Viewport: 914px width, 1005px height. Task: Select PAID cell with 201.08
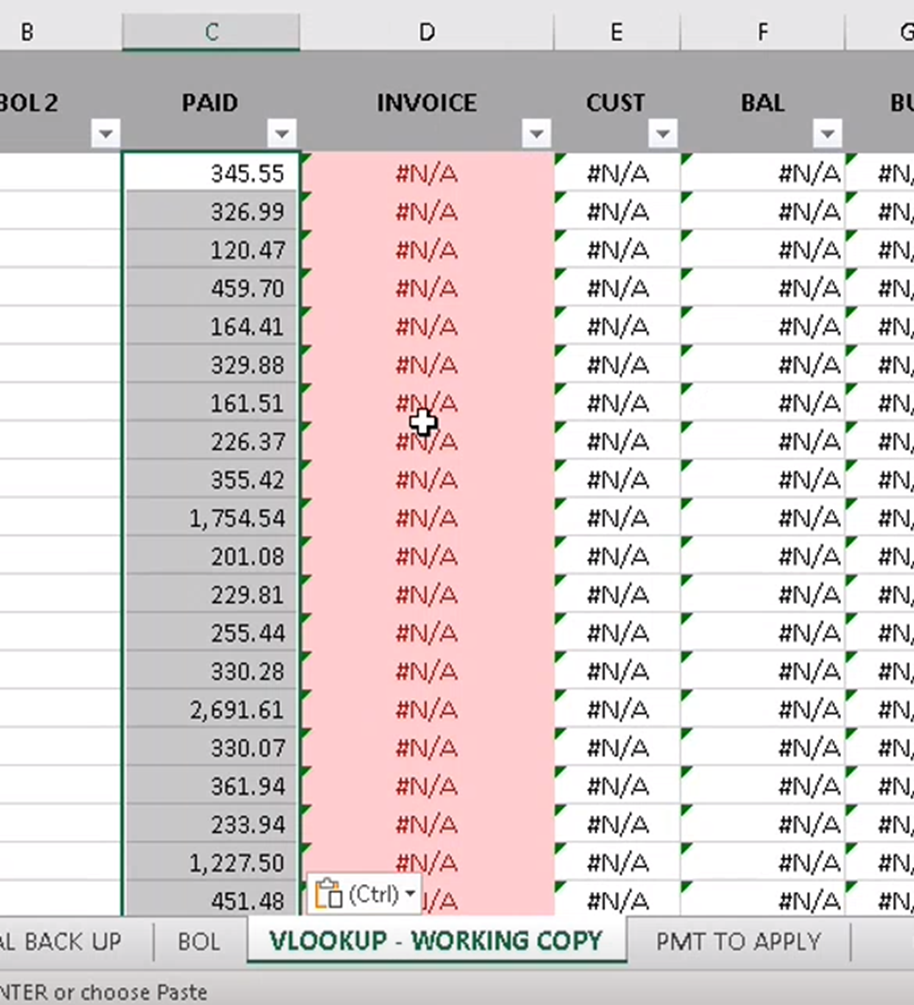coord(211,556)
